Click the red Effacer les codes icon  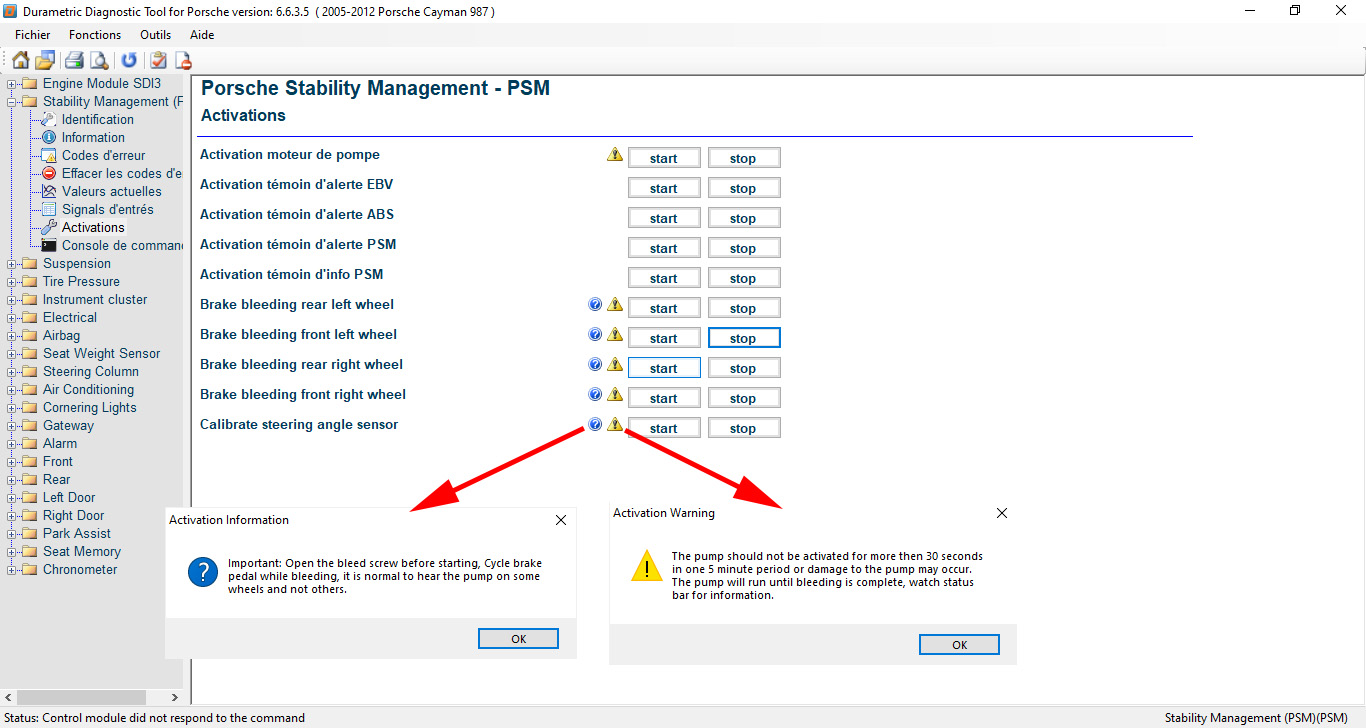pos(49,173)
